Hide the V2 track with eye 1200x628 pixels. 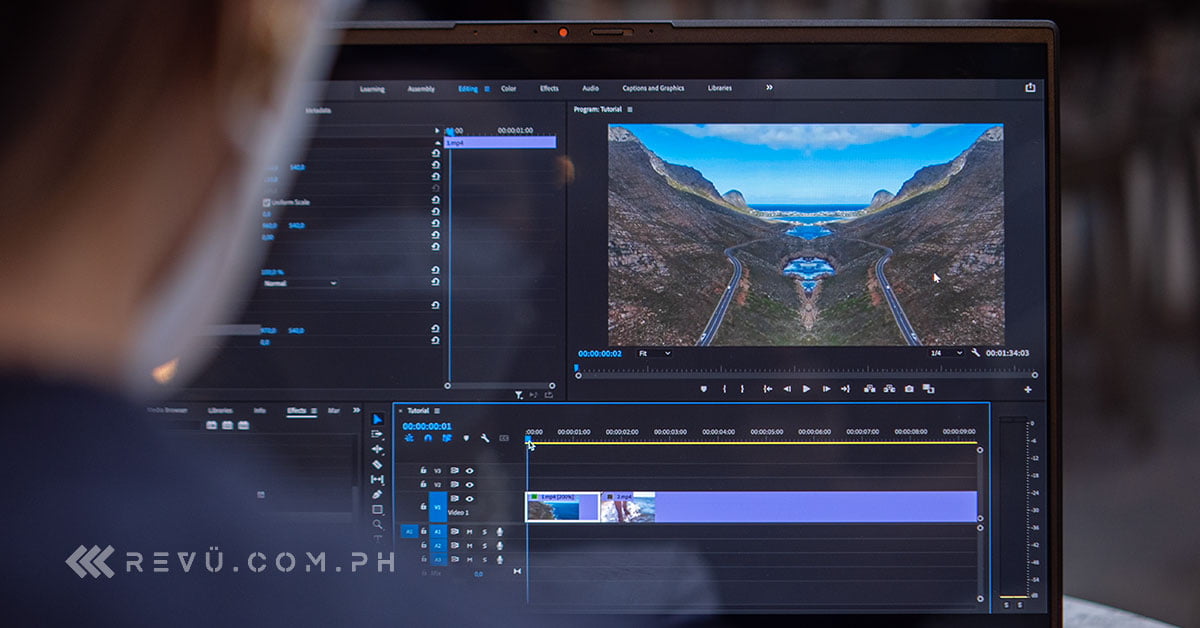469,484
